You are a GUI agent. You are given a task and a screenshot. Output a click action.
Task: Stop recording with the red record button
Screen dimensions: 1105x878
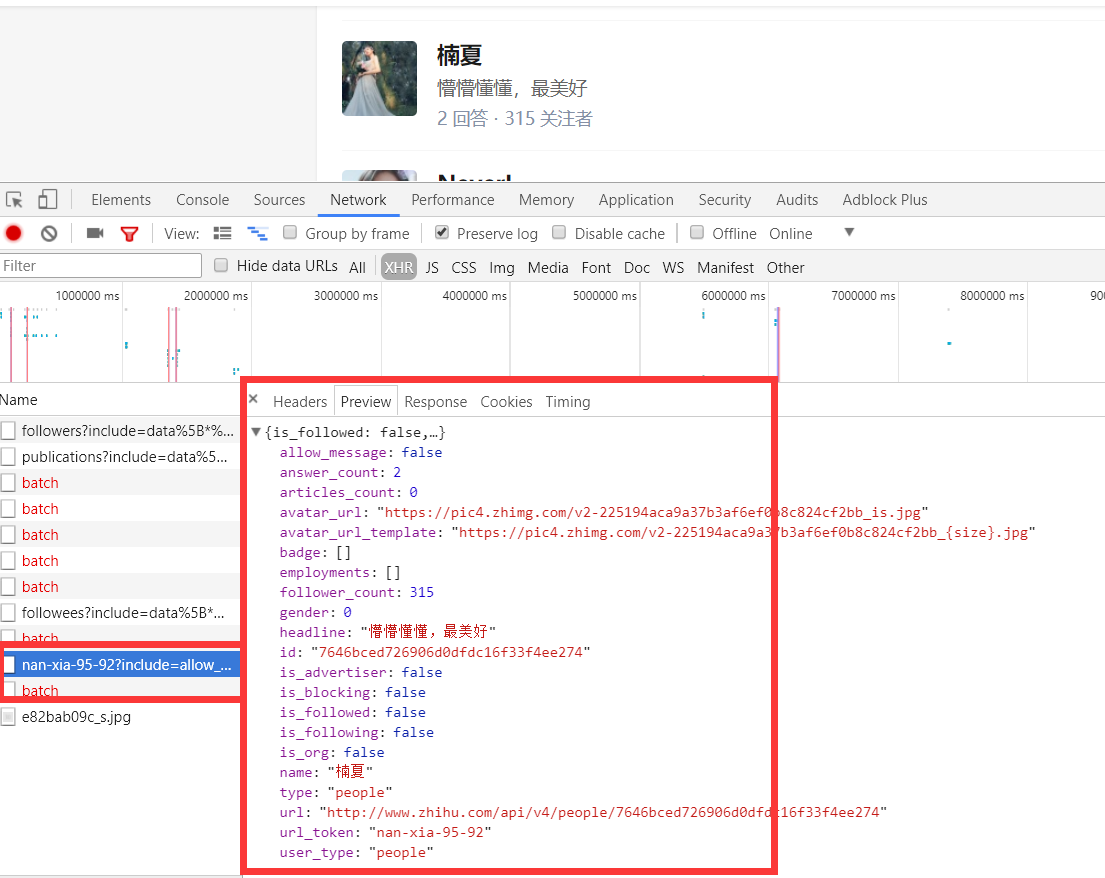[x=13, y=233]
